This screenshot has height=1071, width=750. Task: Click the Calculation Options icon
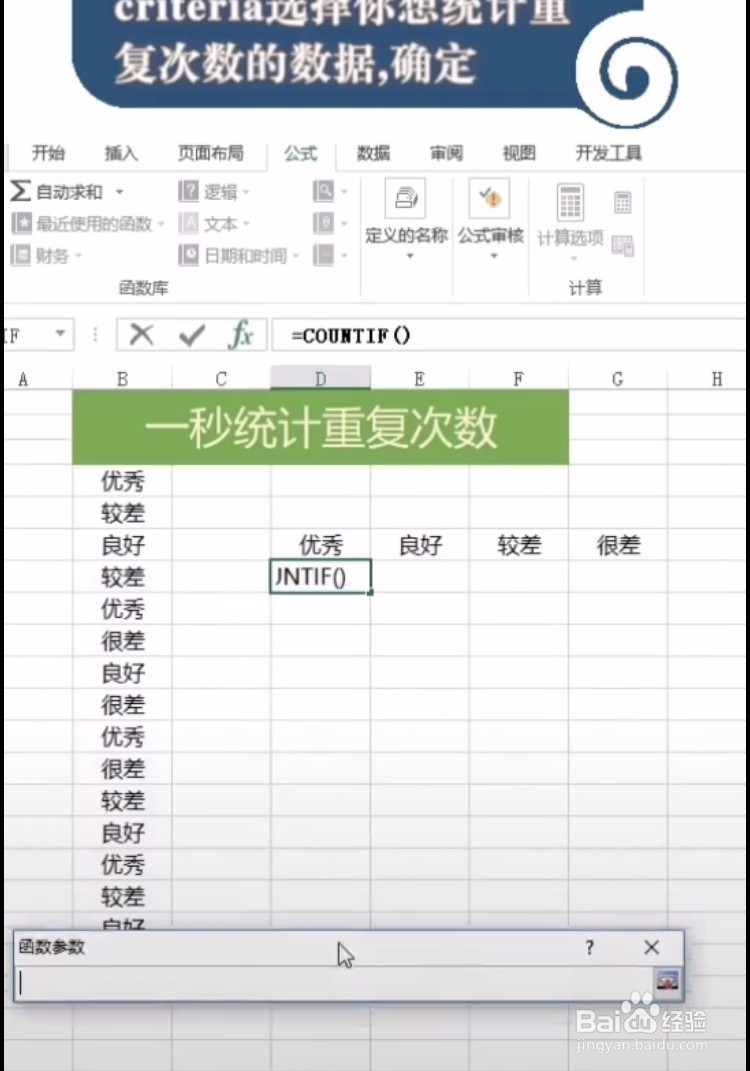(570, 202)
